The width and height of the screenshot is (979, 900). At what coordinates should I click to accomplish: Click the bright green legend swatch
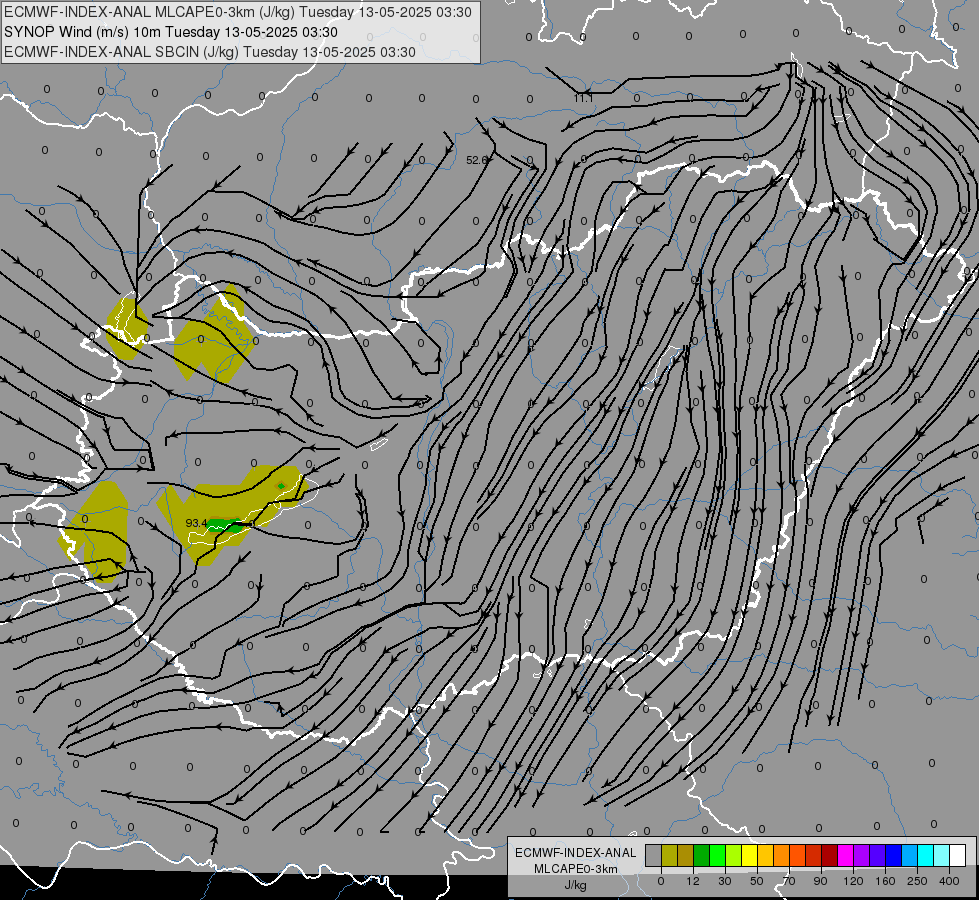718,855
